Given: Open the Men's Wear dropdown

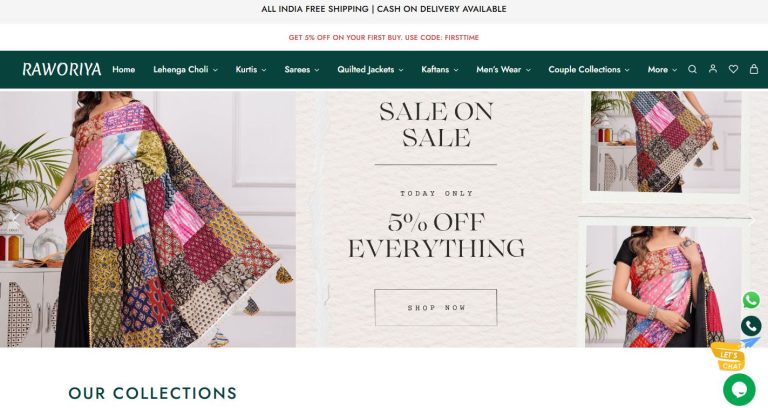Looking at the screenshot, I should coord(503,70).
